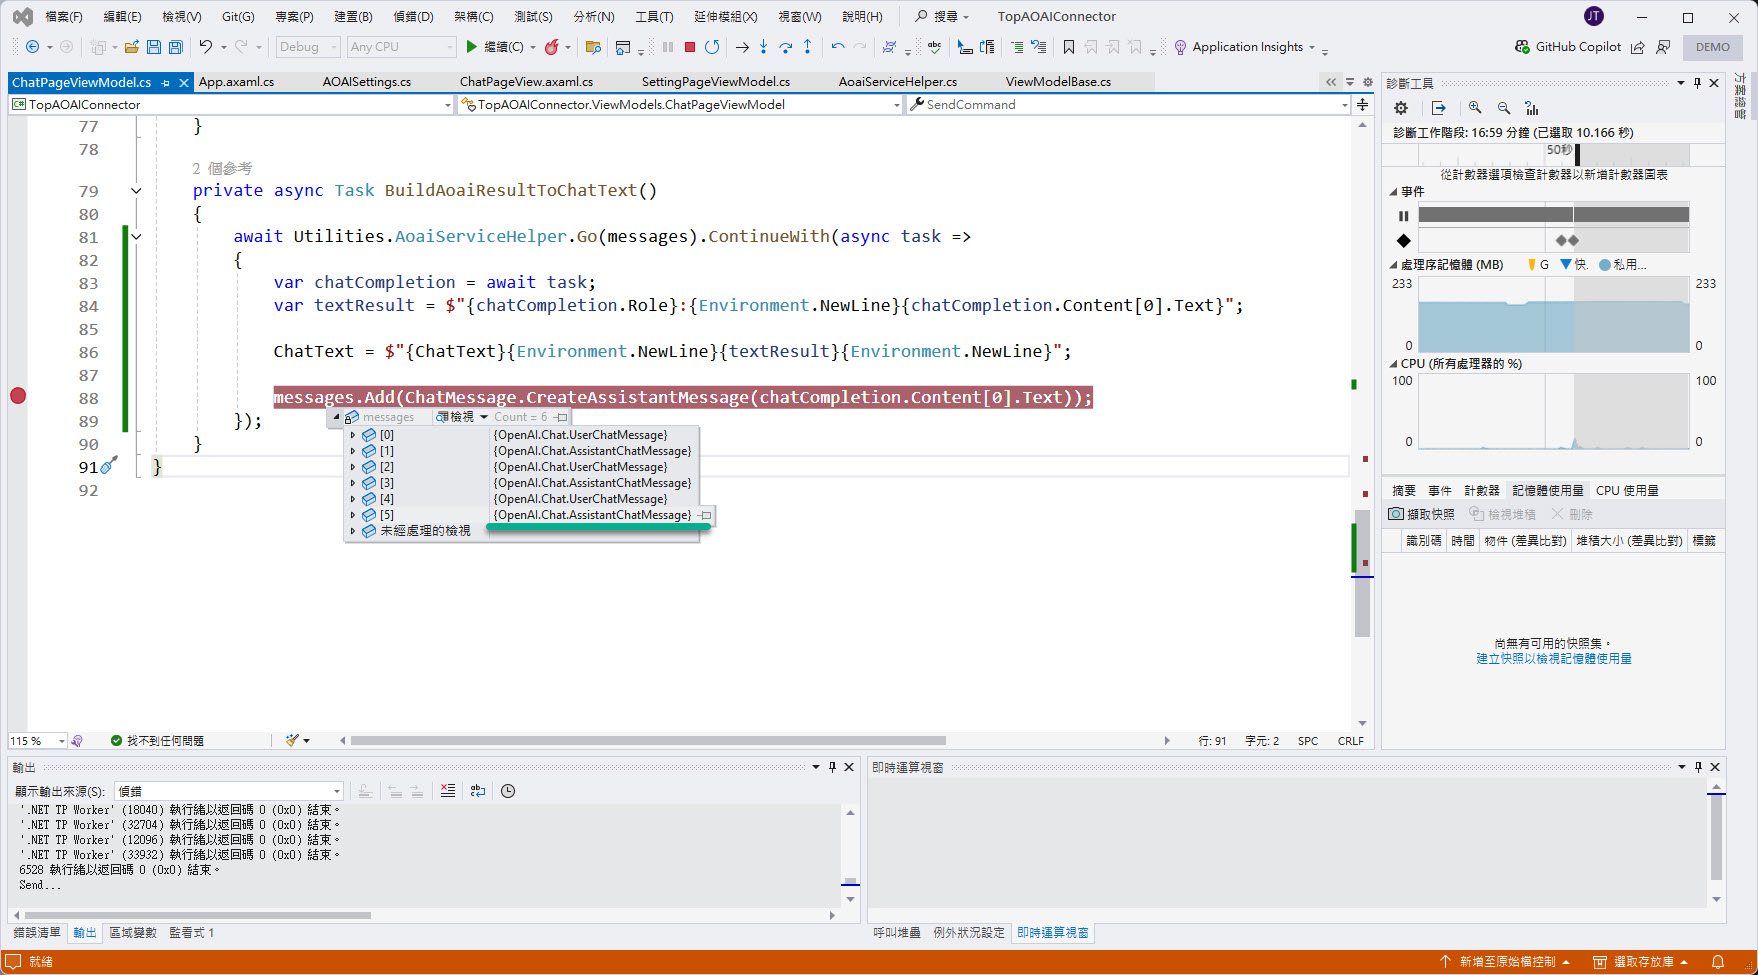Pin the ChatPageViewModel.cs tab

165,83
